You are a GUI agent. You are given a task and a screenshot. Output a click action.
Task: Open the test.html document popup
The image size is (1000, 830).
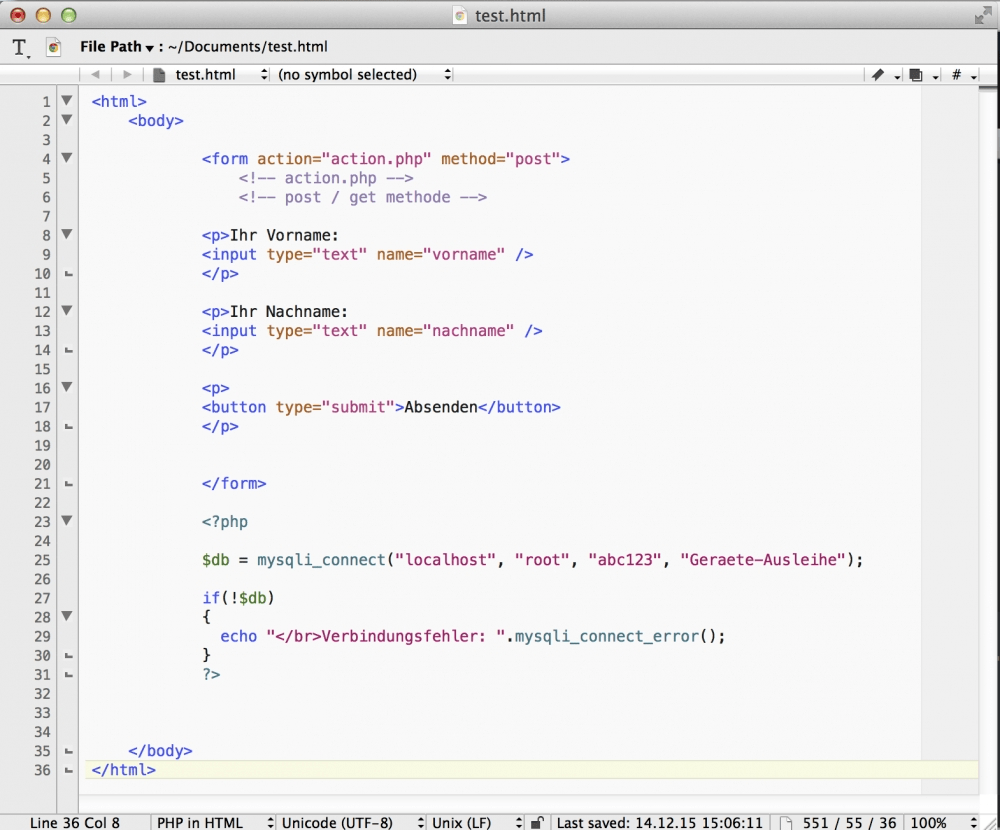210,75
